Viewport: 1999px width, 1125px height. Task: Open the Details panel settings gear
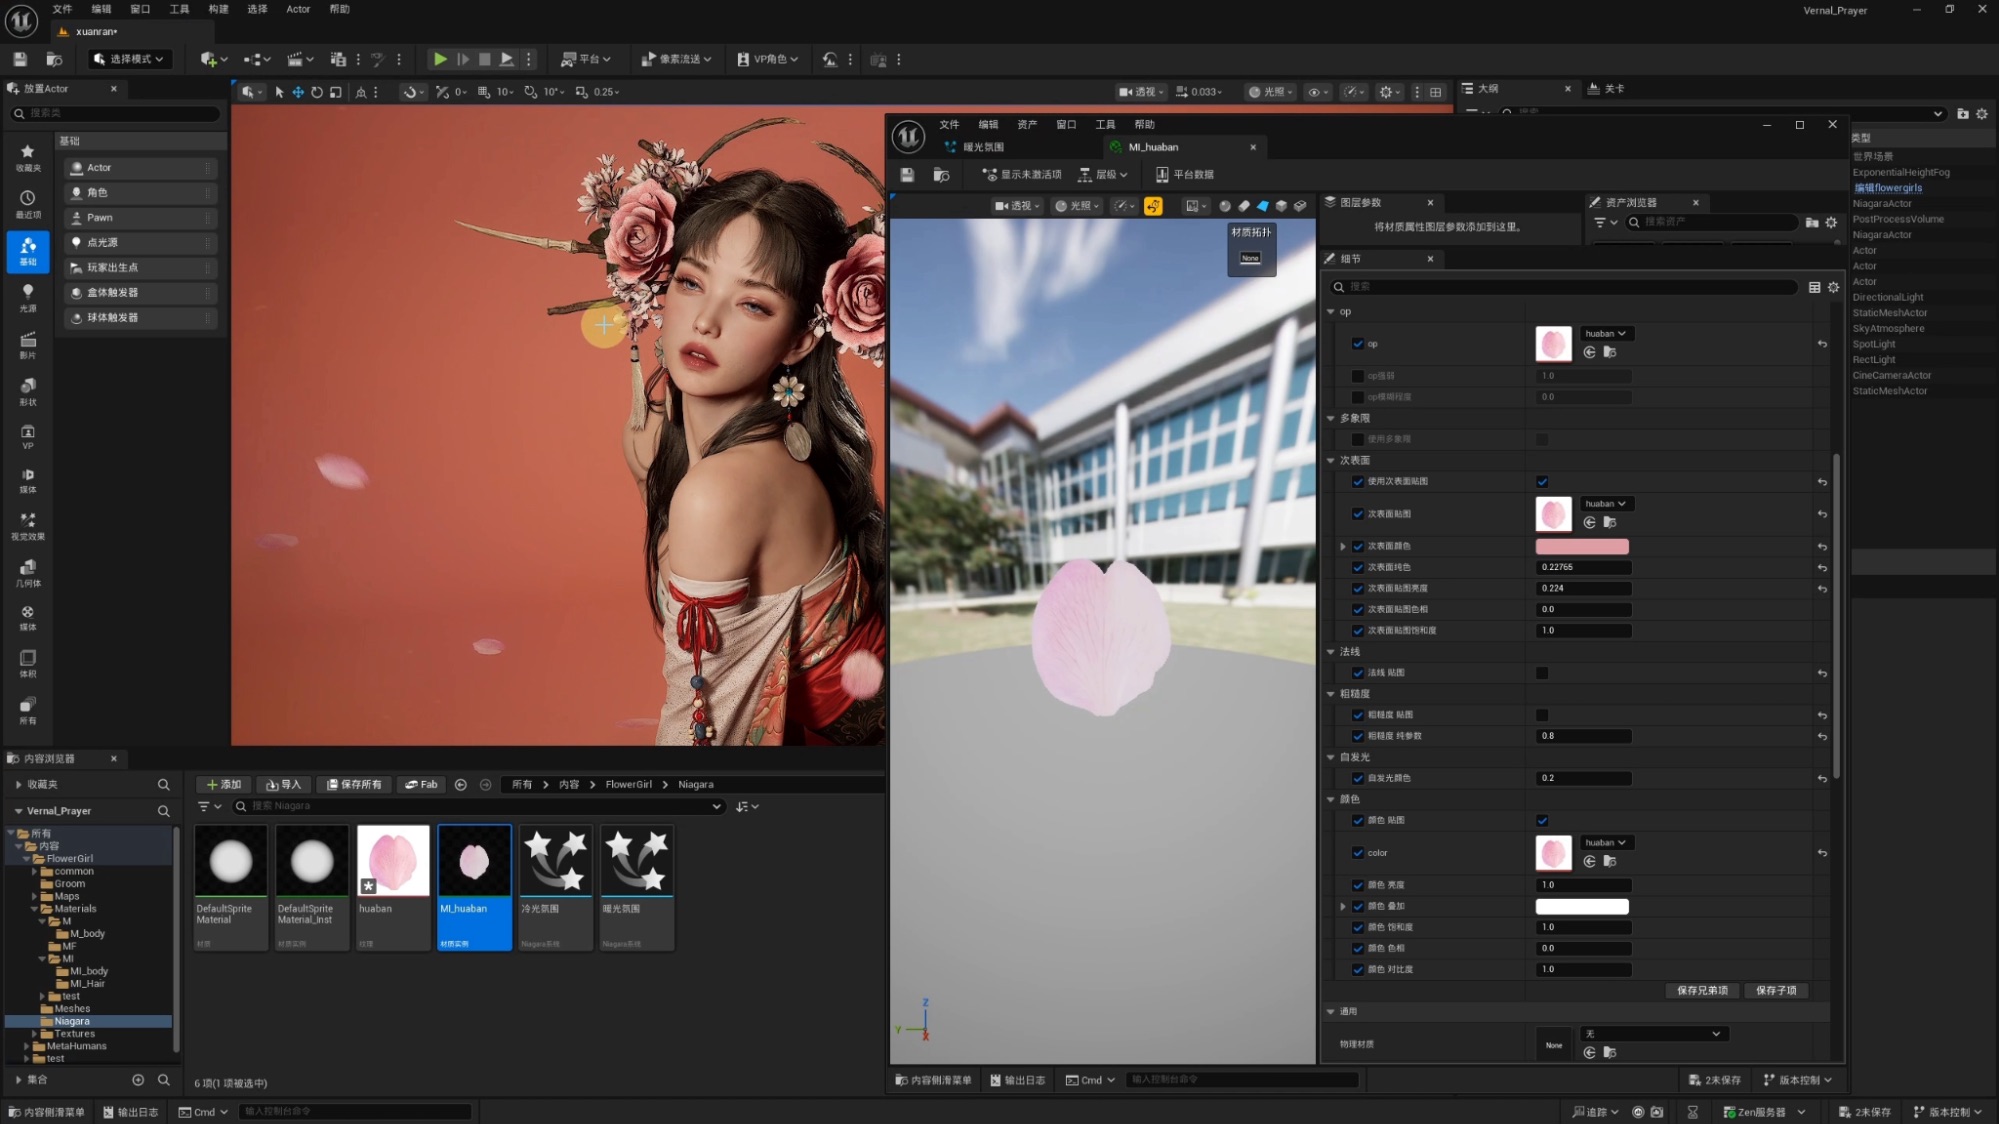[1833, 287]
